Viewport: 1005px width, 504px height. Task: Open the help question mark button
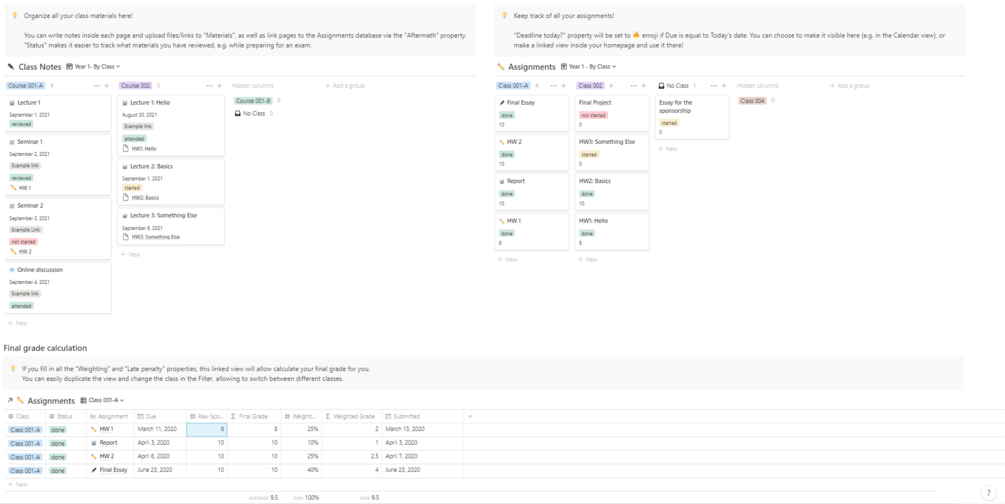coord(988,493)
